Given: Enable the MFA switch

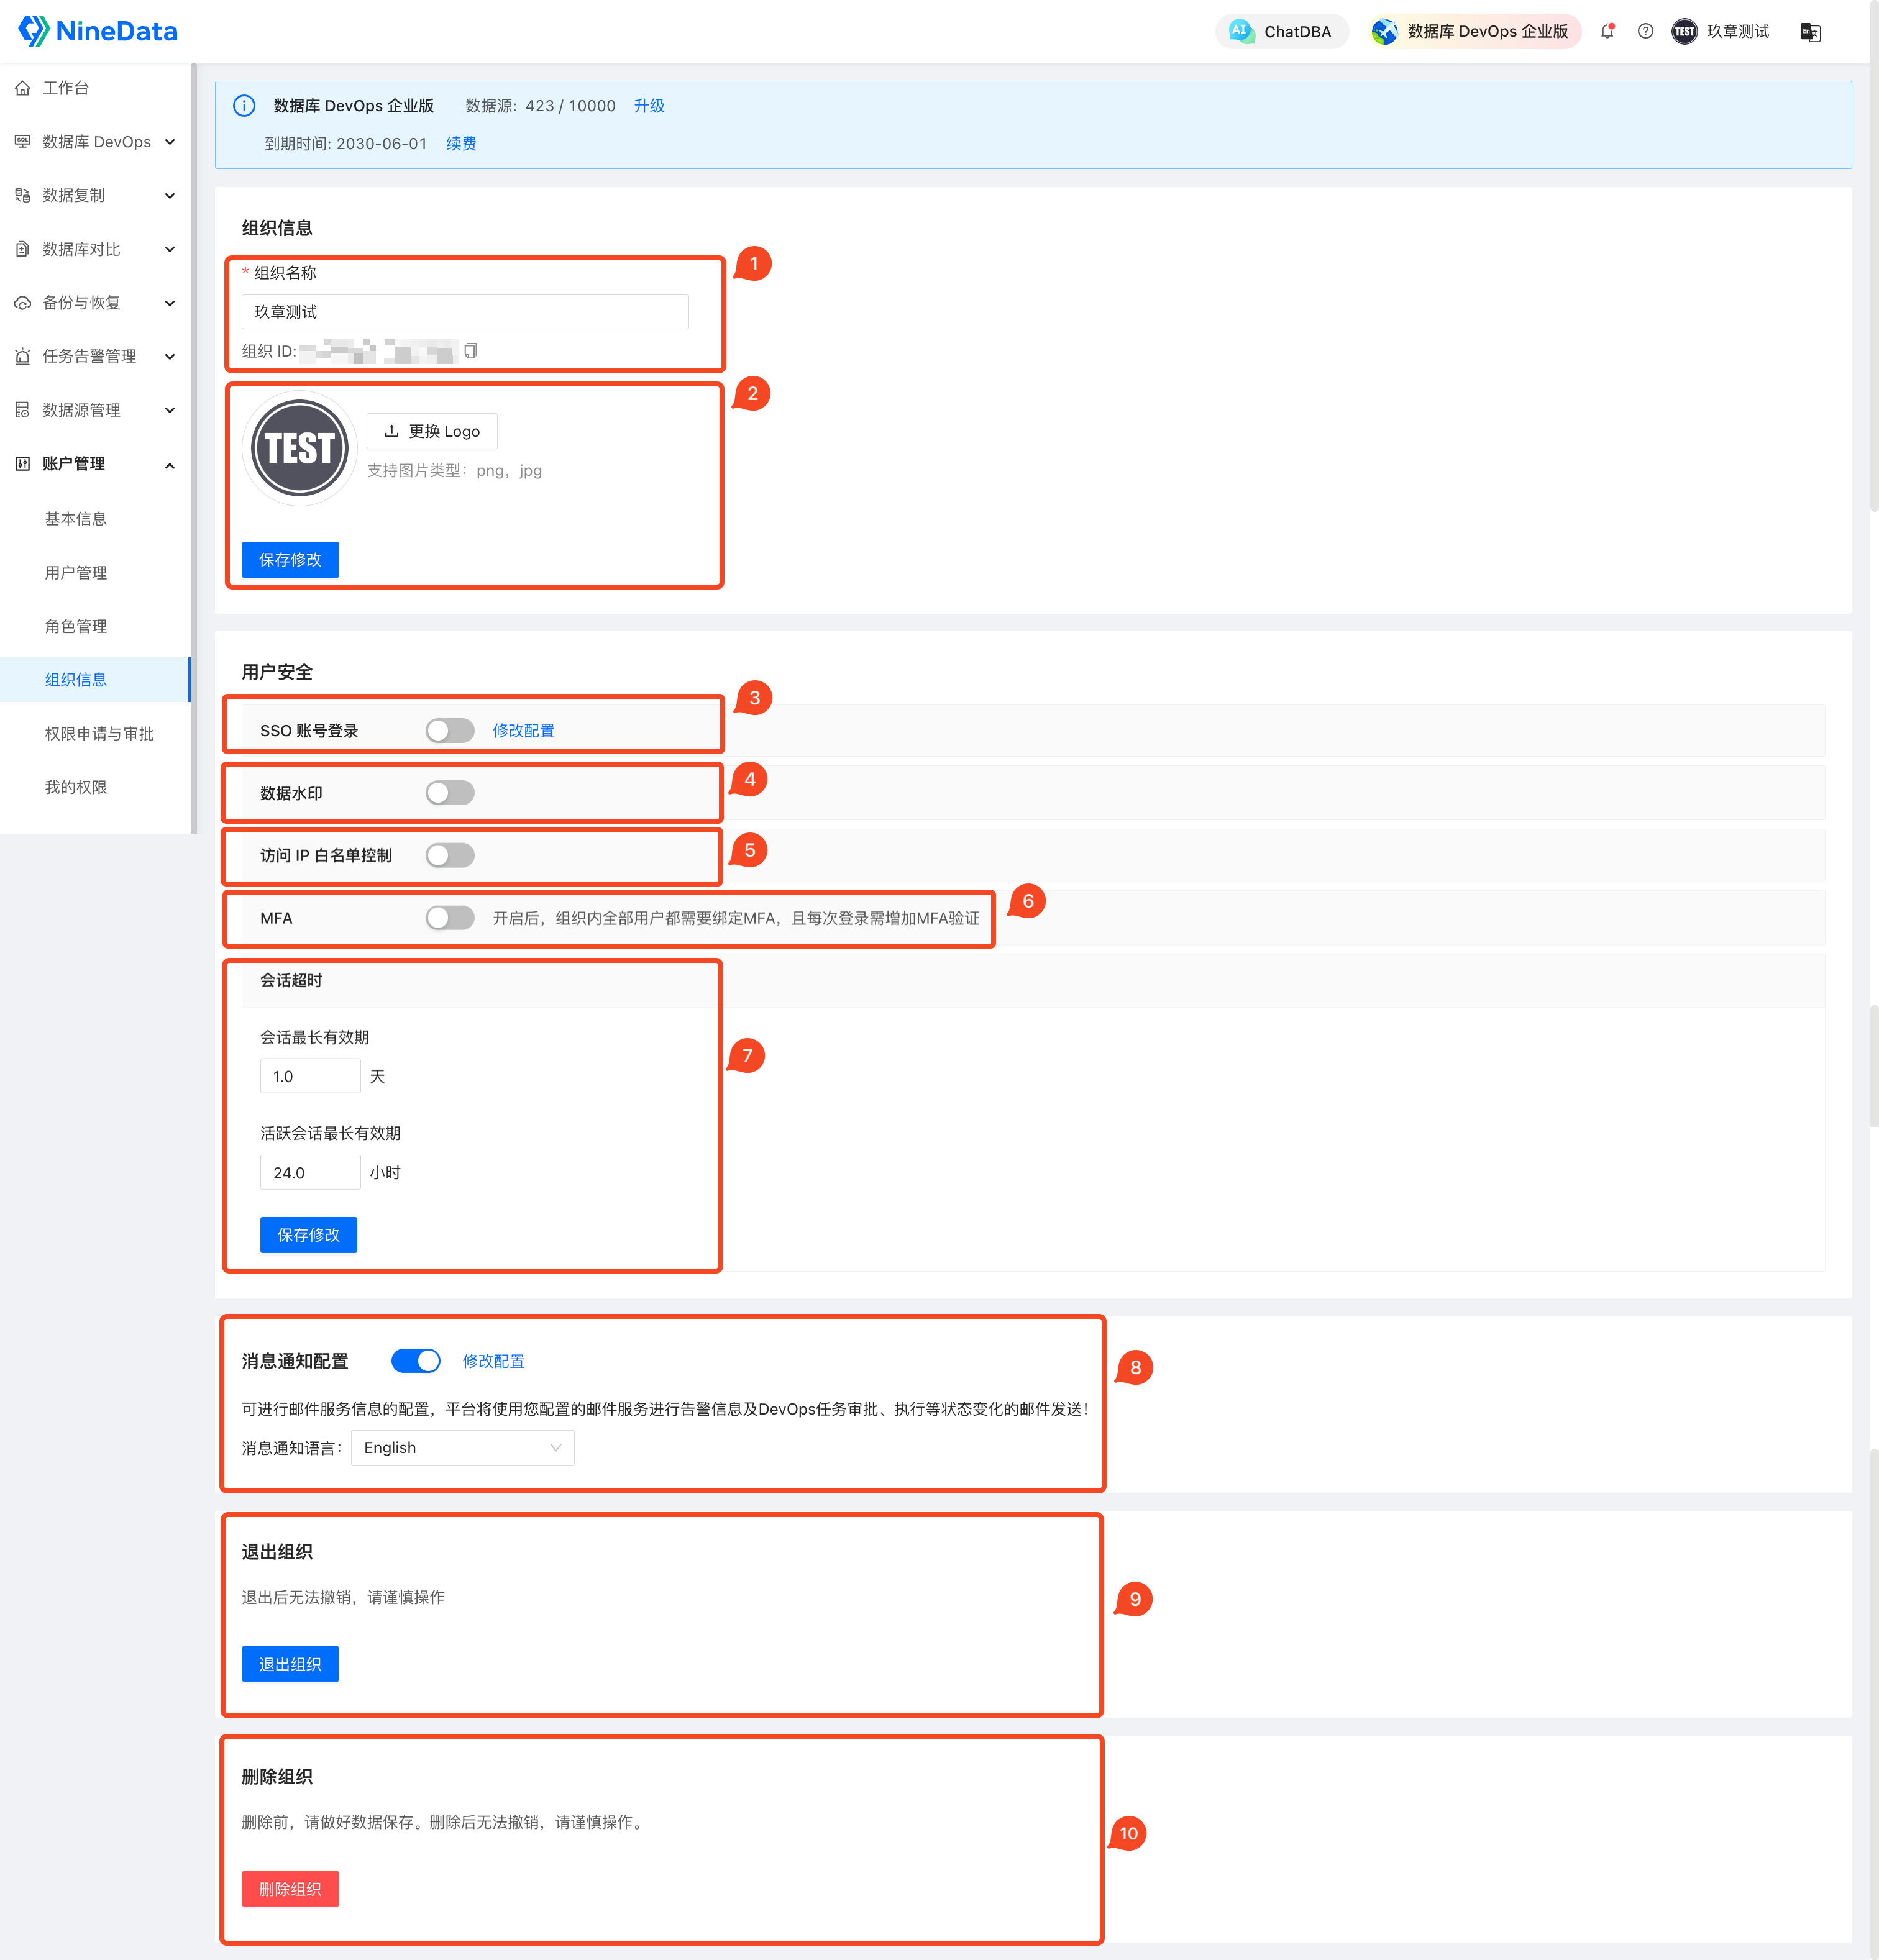Looking at the screenshot, I should click(449, 918).
